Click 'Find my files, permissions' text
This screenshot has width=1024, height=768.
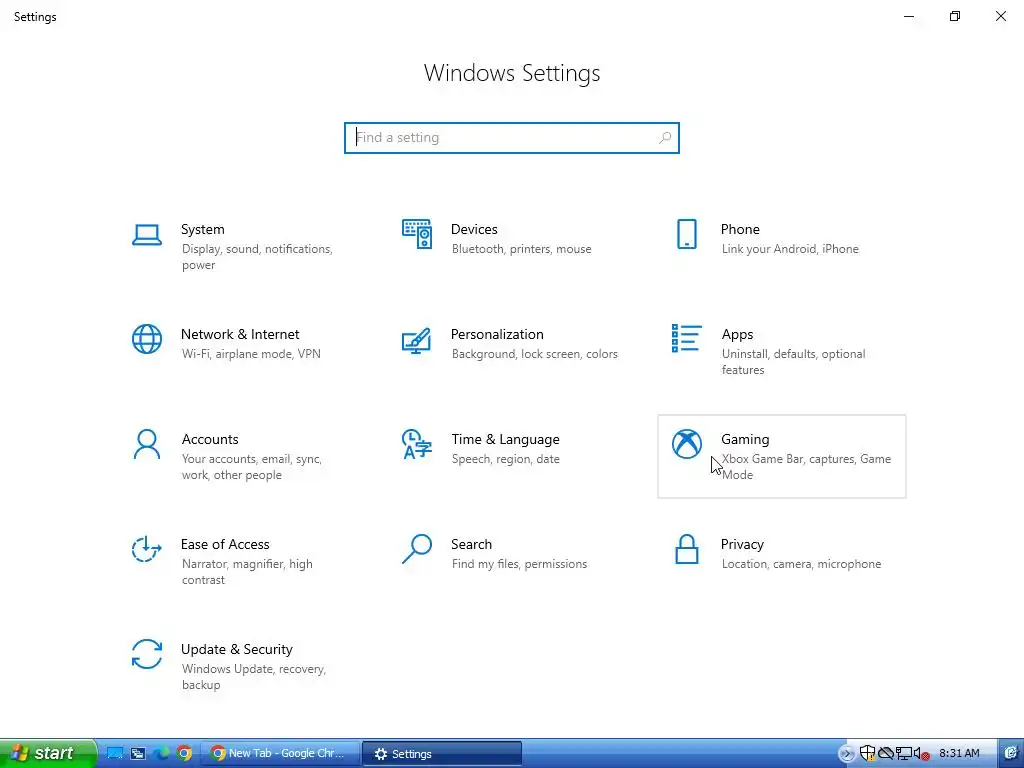point(519,564)
